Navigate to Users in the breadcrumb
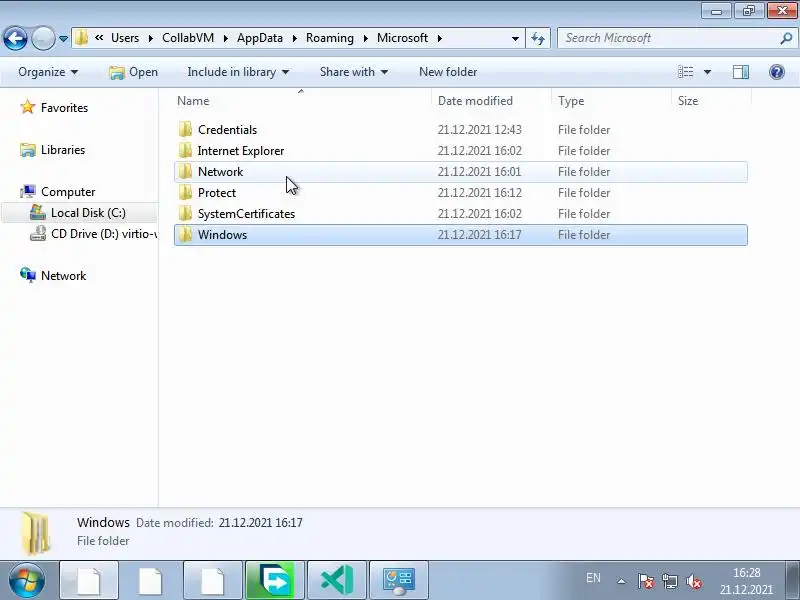800x600 pixels. pyautogui.click(x=125, y=38)
